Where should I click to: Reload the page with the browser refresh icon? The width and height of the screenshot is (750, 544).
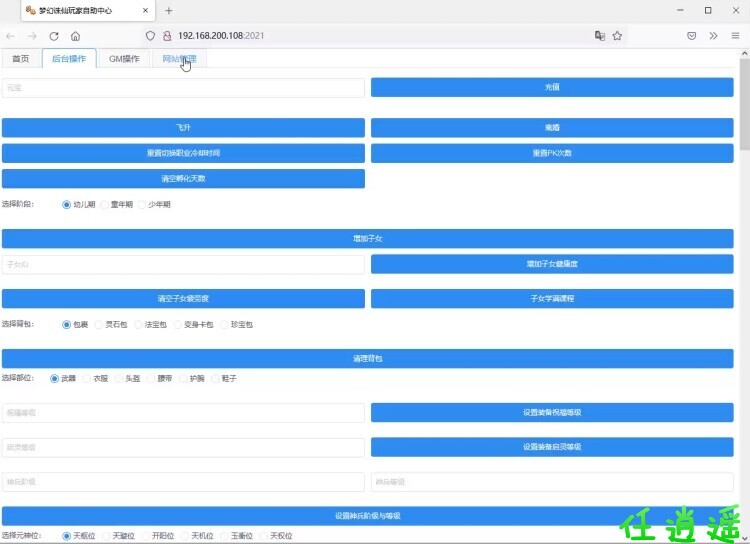click(54, 35)
